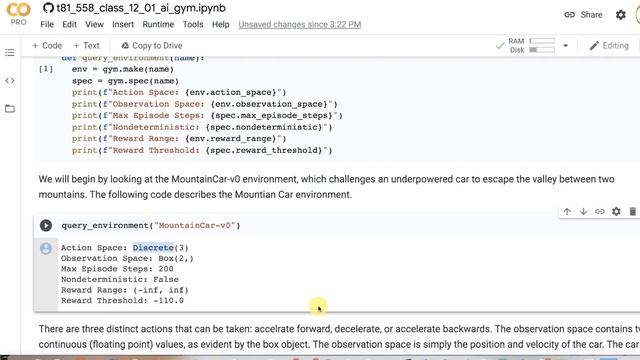
Task: Switch mode via Editing pencil button
Action: click(x=609, y=46)
